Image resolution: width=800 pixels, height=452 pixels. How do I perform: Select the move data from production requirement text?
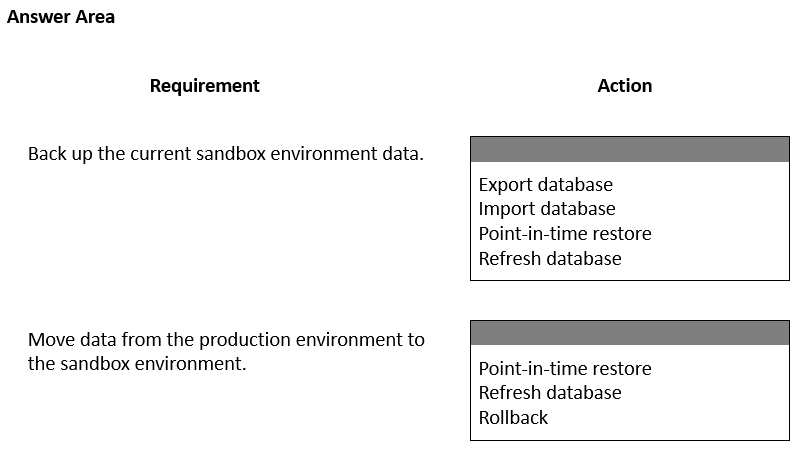coord(226,351)
